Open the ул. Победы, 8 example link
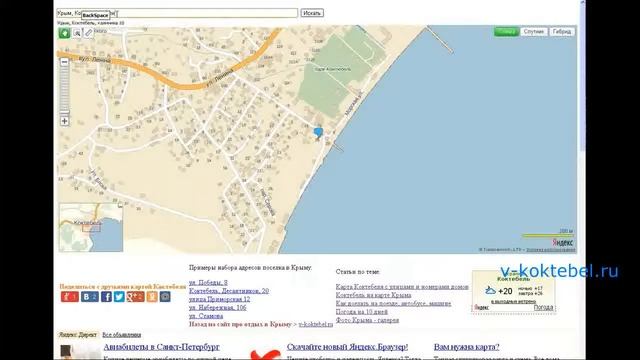The image size is (640, 360). coord(208,282)
